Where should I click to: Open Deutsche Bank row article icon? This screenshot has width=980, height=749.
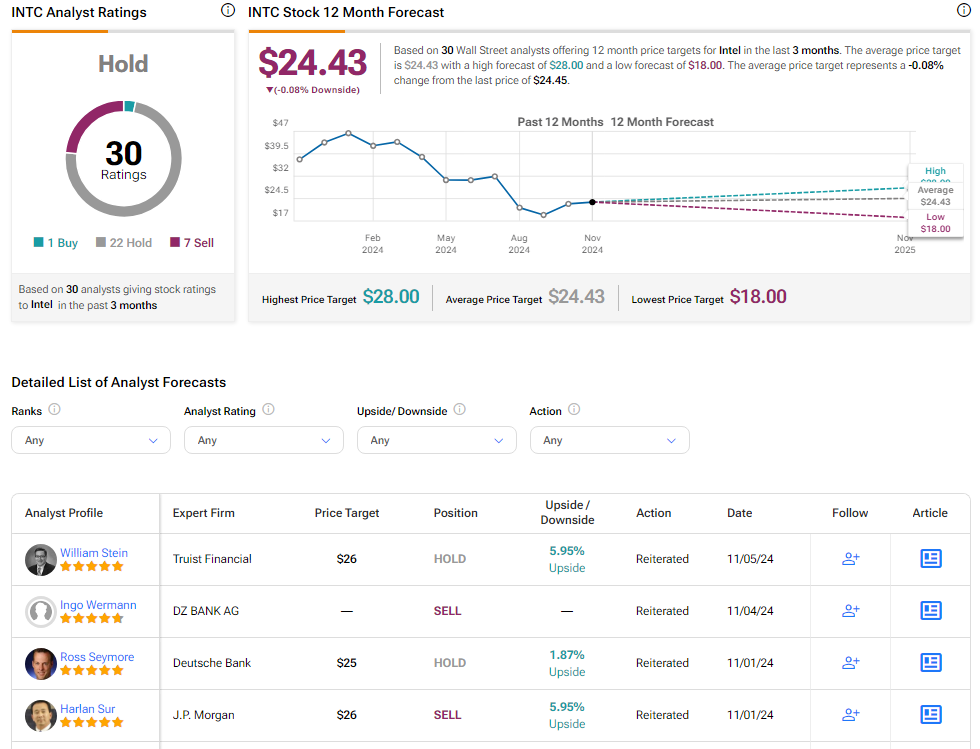[x=930, y=663]
